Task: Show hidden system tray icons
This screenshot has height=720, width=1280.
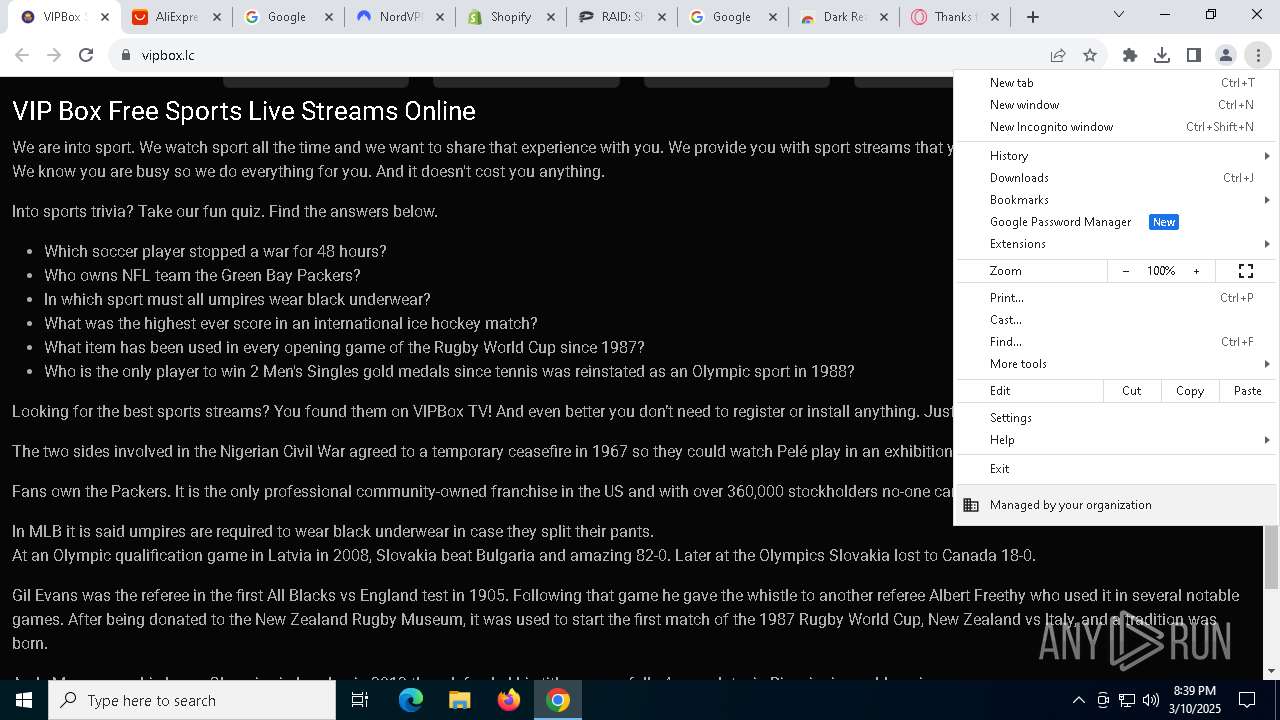Action: point(1078,700)
